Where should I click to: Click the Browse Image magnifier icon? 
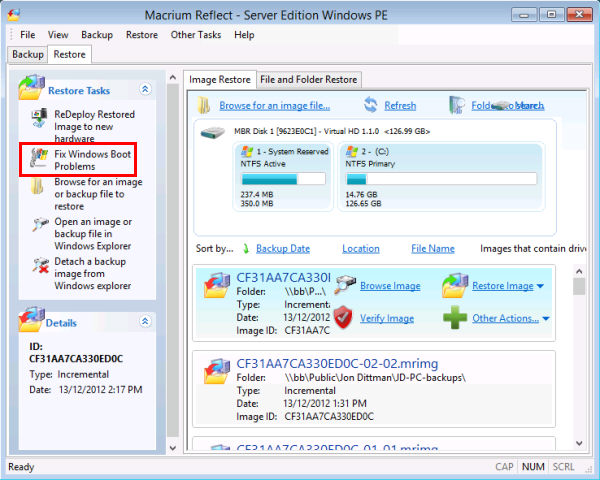pyautogui.click(x=345, y=285)
